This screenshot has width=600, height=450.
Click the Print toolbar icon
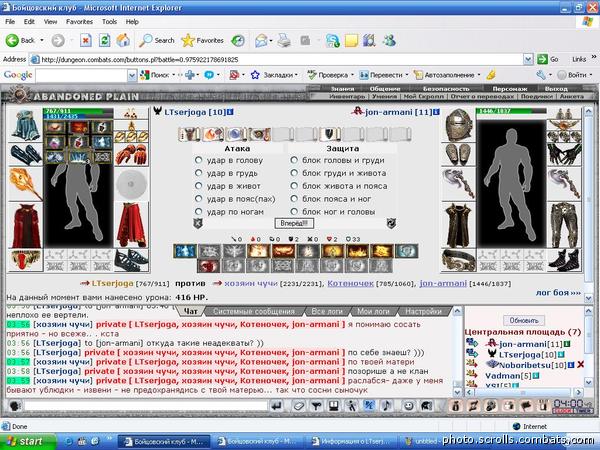[284, 40]
